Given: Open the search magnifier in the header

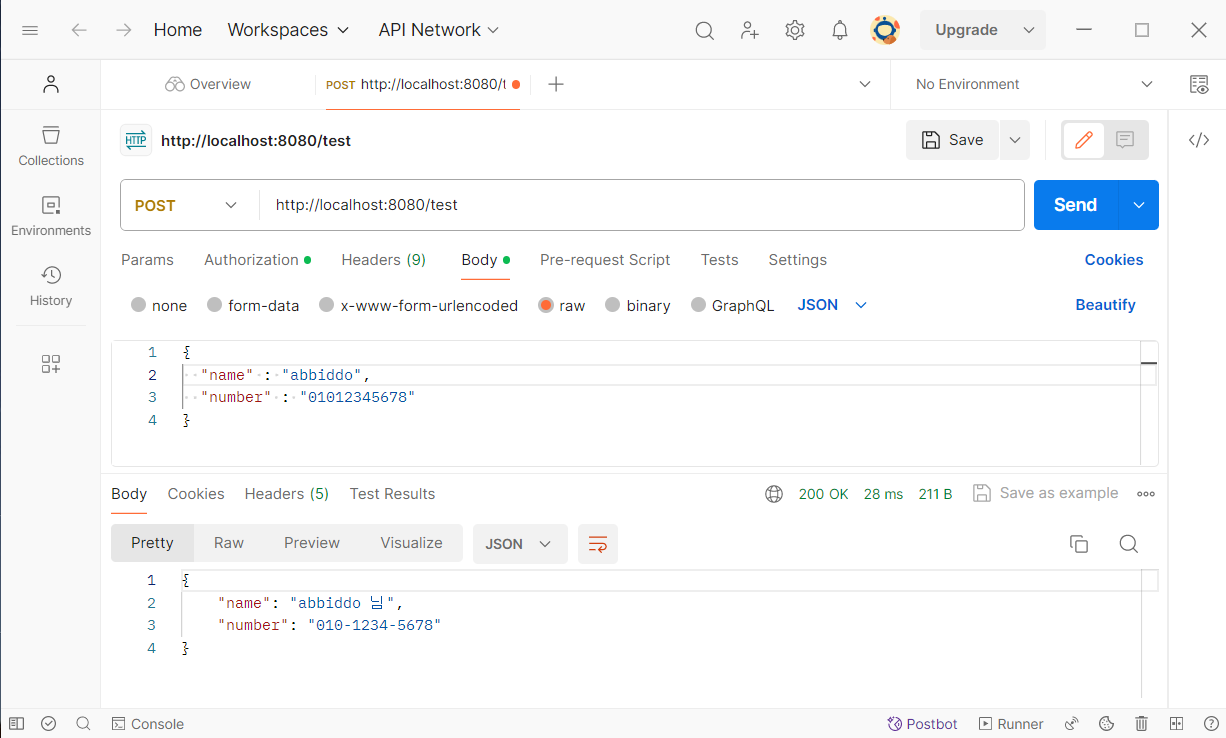Looking at the screenshot, I should (705, 31).
